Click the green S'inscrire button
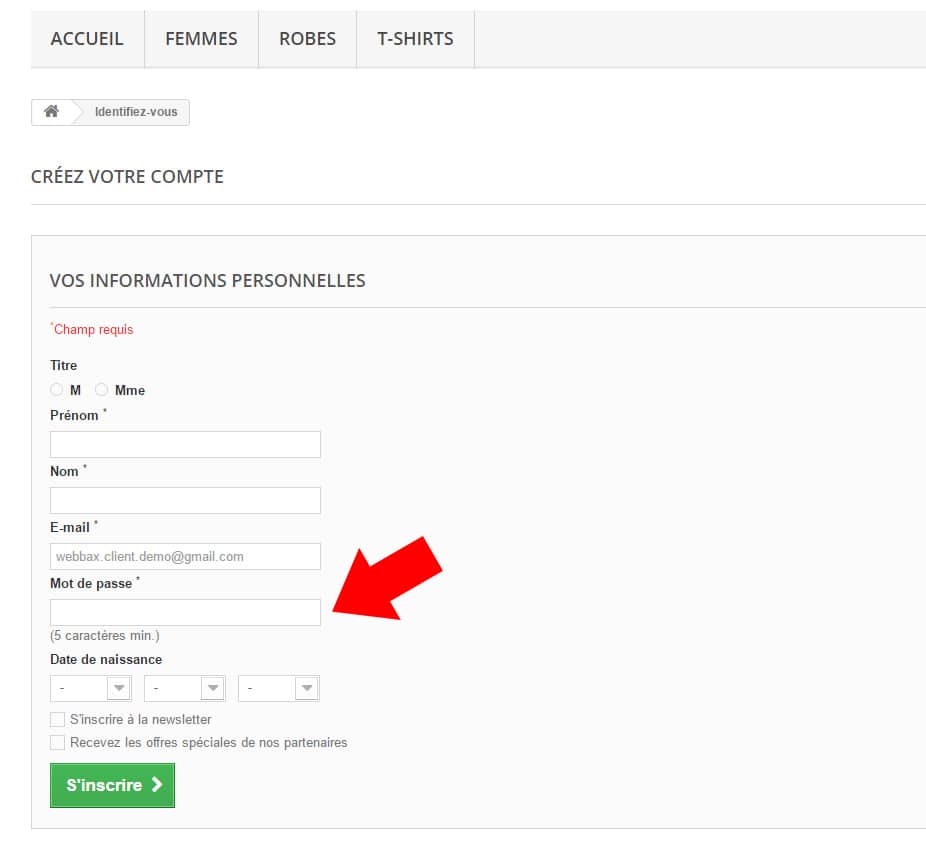926x856 pixels. point(112,786)
